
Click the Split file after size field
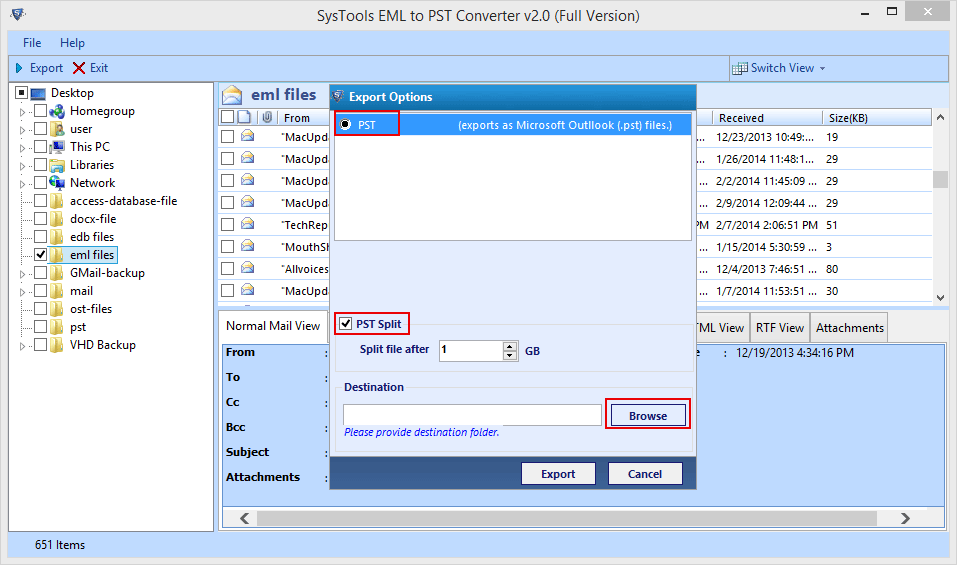471,350
